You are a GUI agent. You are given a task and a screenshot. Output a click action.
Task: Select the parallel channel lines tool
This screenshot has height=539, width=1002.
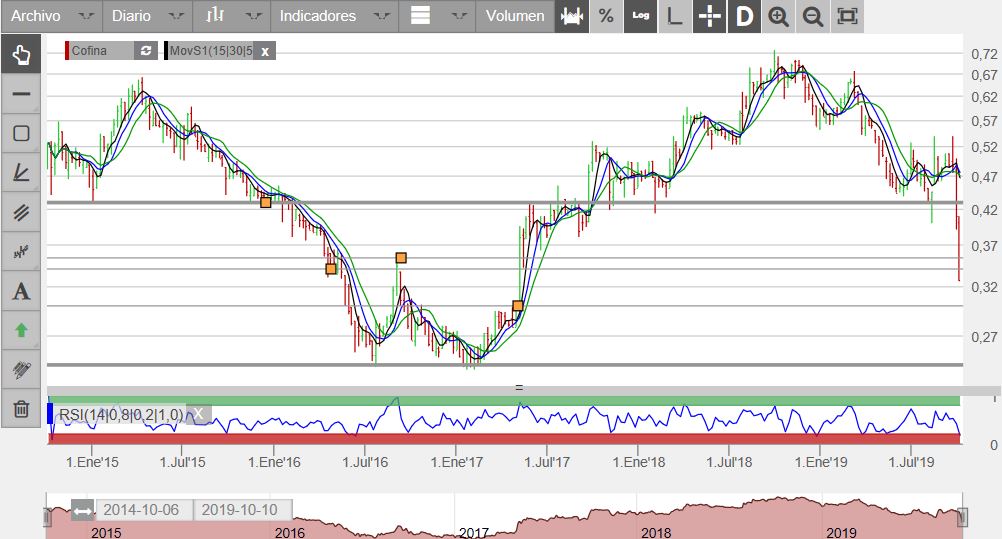(x=21, y=212)
